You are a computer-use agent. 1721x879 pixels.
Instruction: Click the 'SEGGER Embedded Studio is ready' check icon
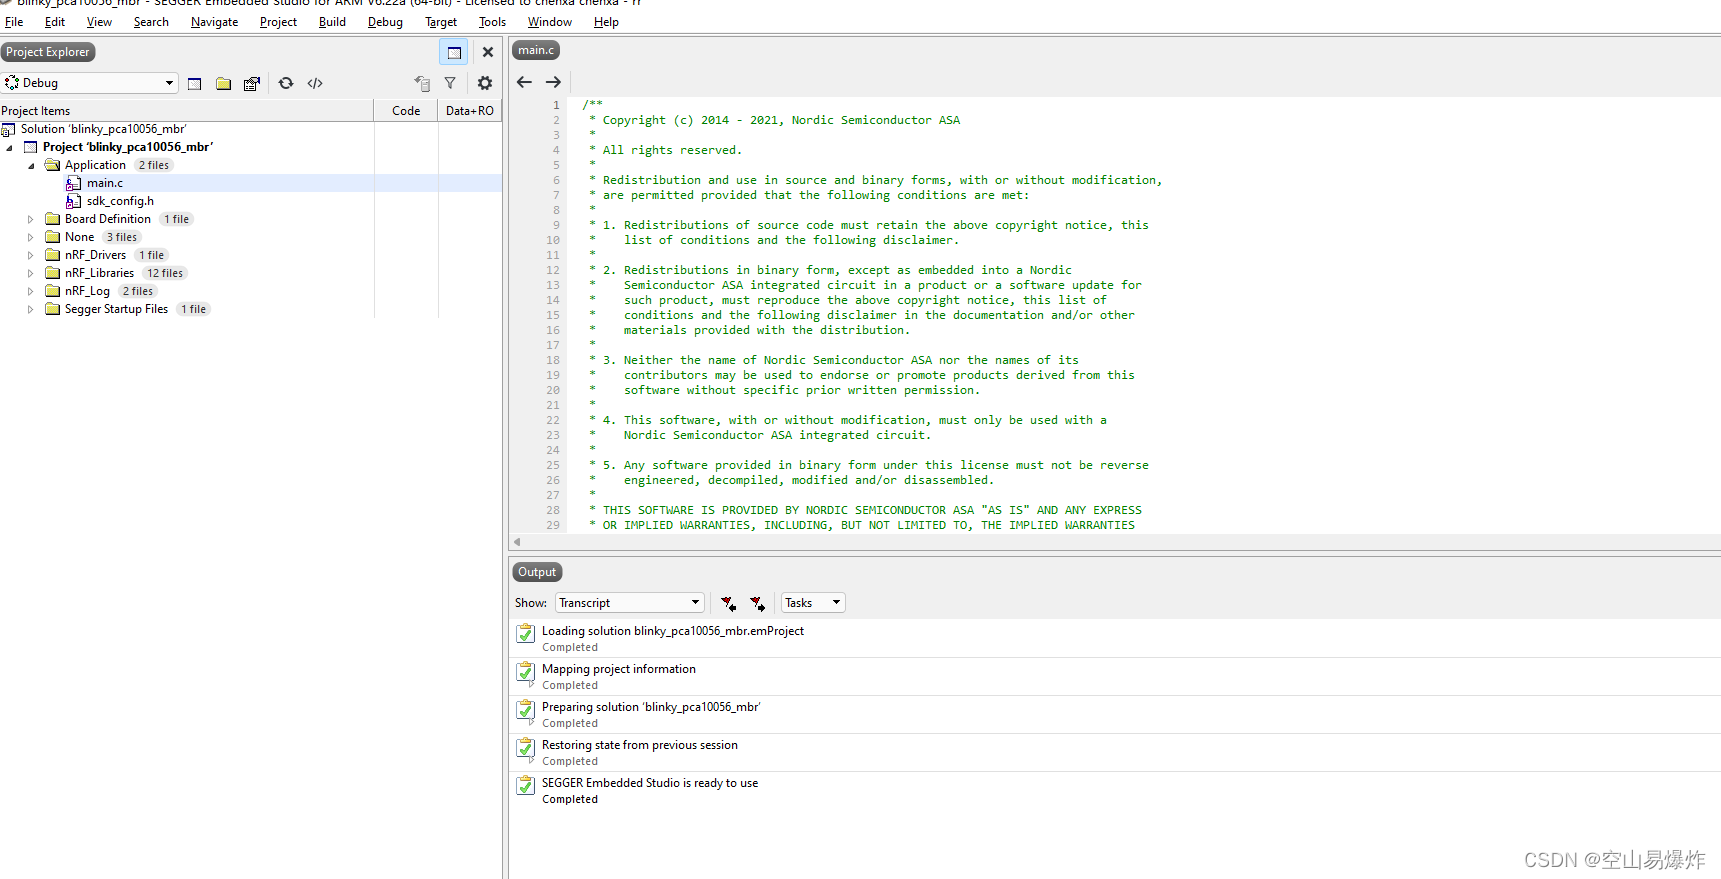coord(525,786)
